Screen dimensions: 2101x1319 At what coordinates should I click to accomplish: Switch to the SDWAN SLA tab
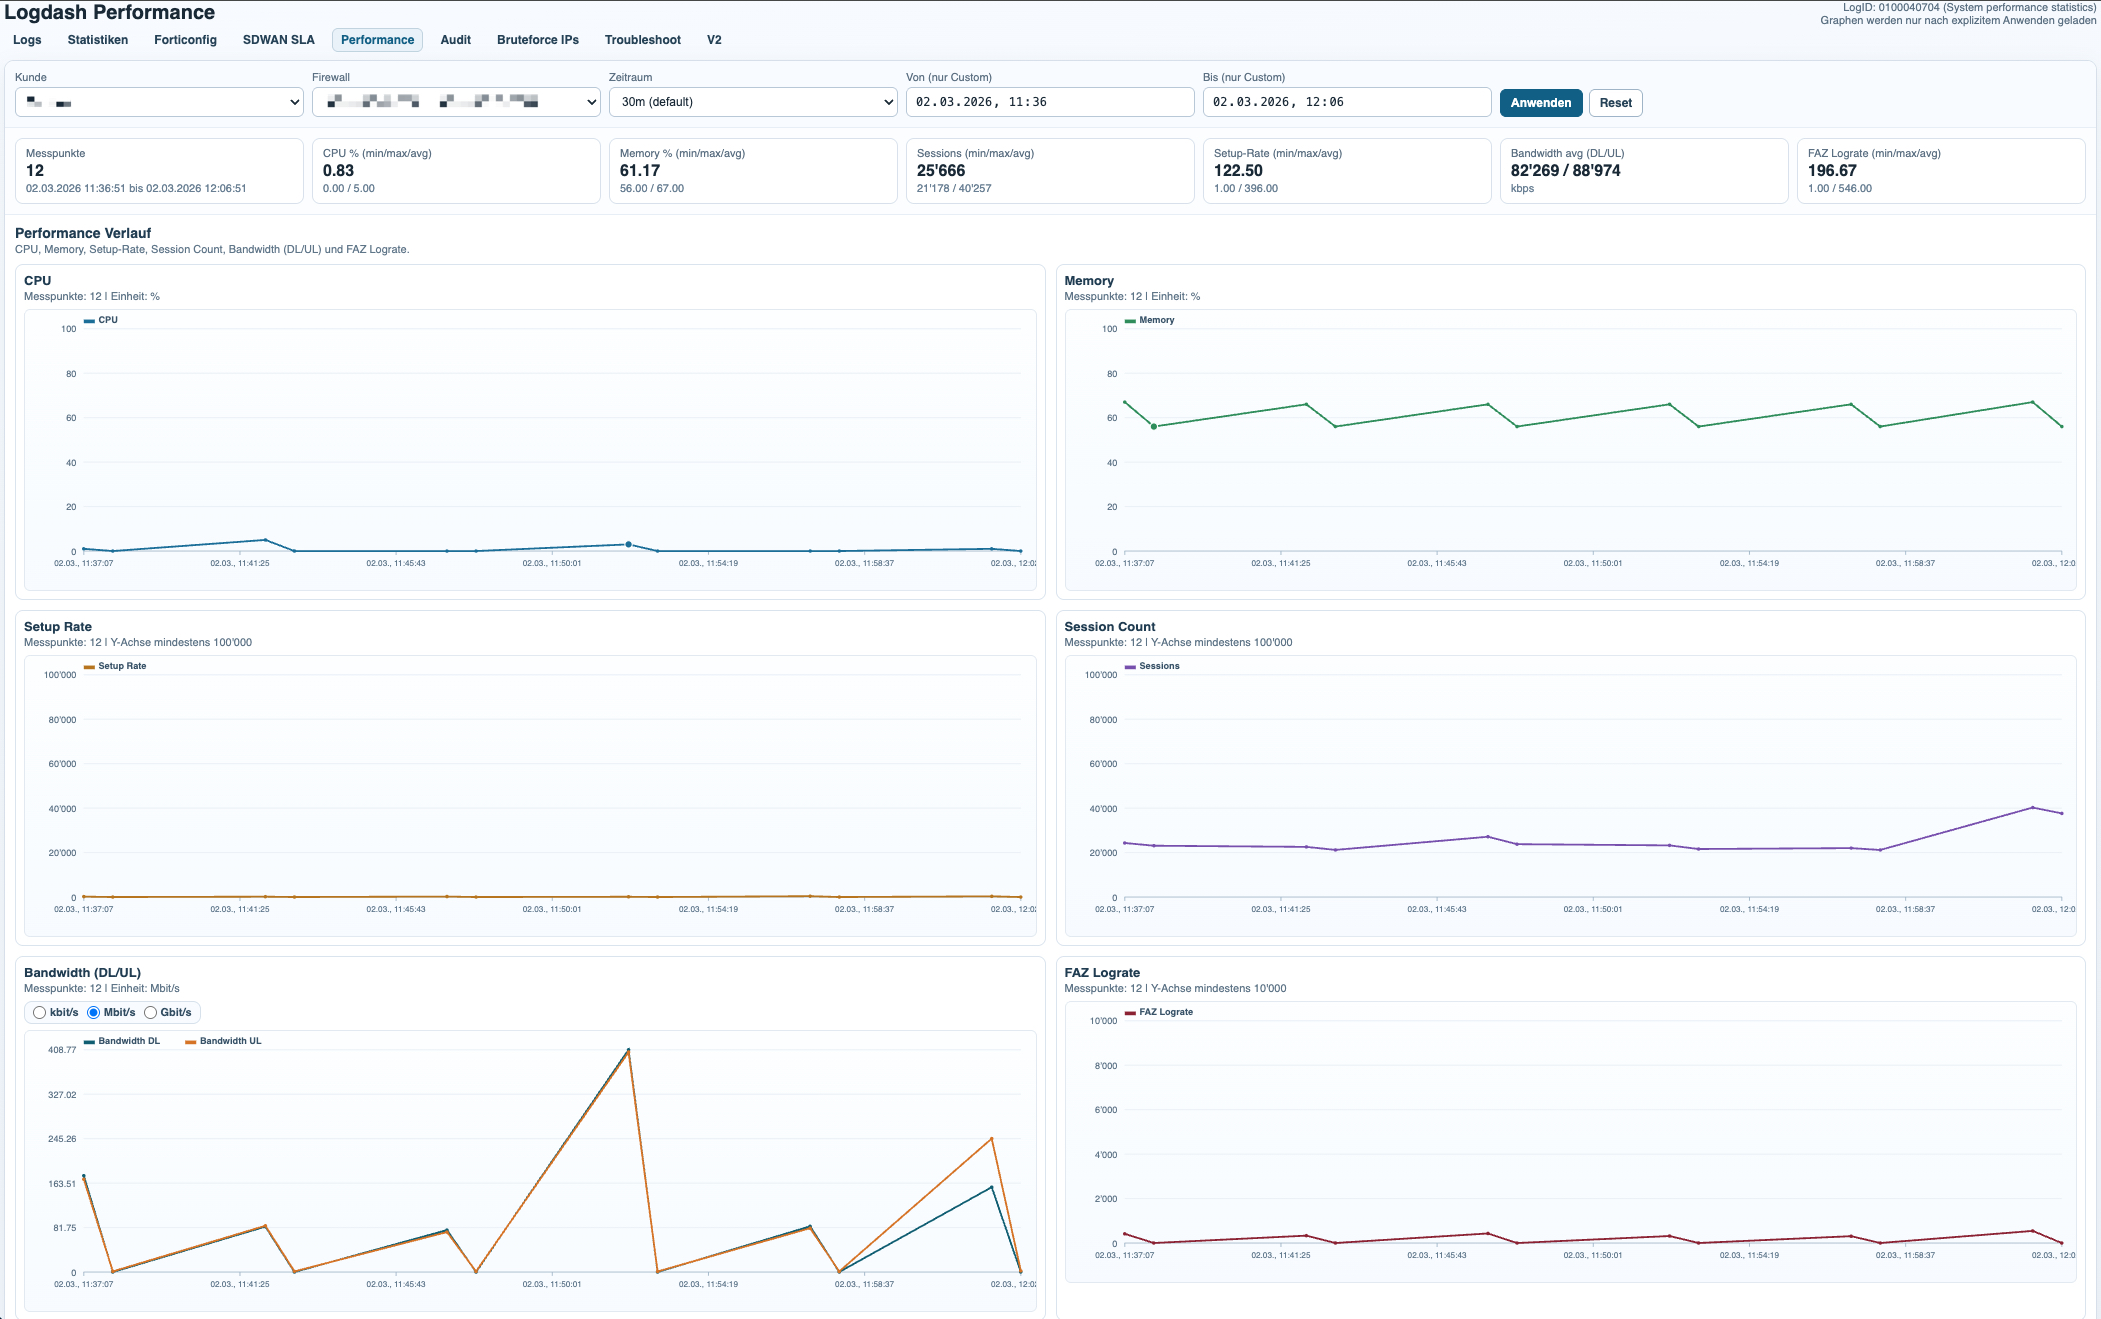pyautogui.click(x=278, y=40)
